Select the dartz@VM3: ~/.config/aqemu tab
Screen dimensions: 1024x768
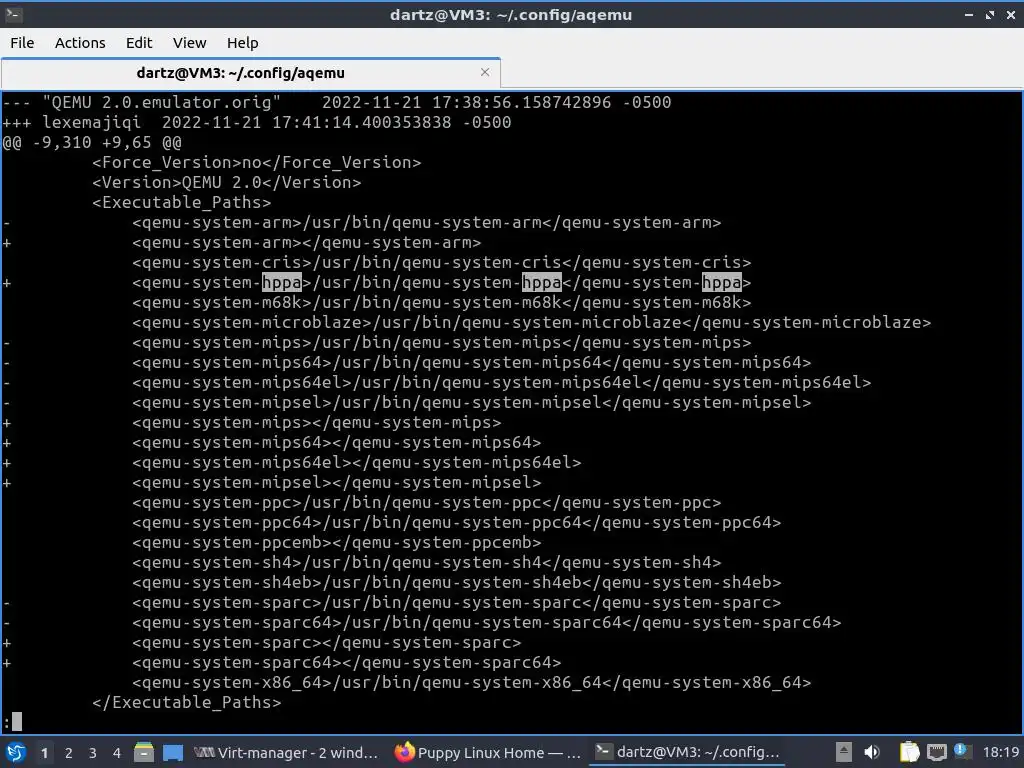pos(240,72)
